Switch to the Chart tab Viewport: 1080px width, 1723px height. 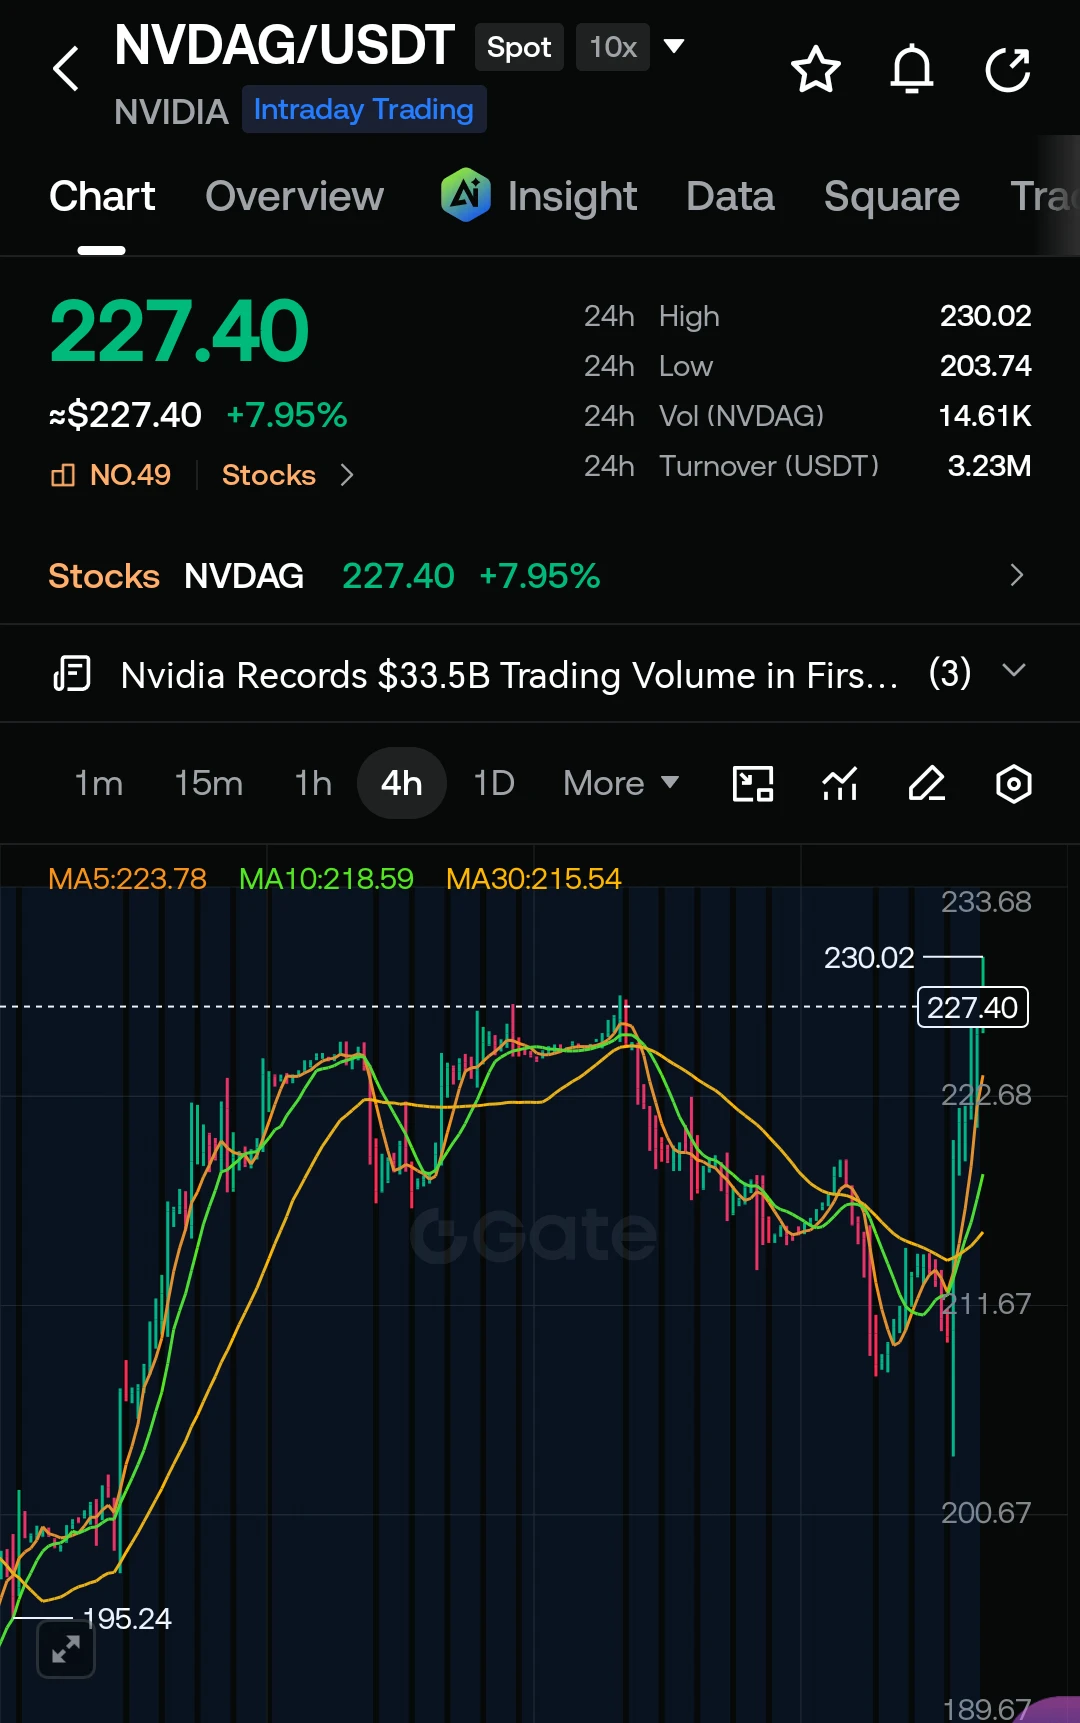pyautogui.click(x=102, y=196)
